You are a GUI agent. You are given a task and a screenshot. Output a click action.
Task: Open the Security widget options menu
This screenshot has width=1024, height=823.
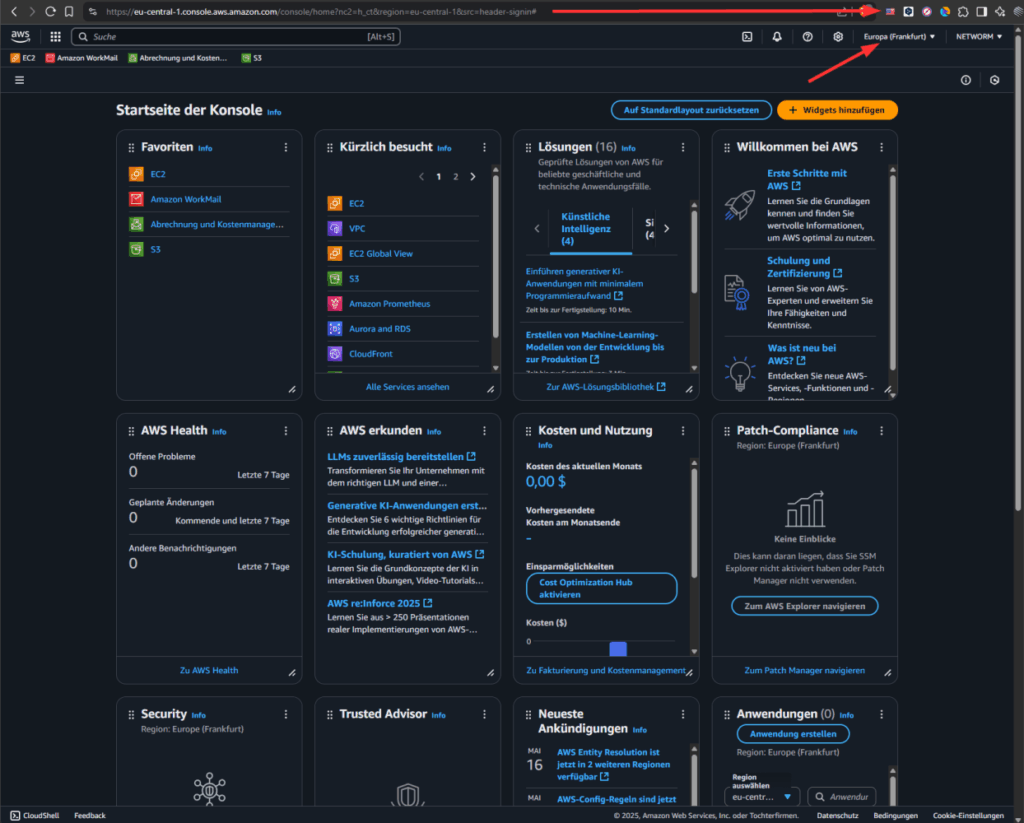point(286,715)
